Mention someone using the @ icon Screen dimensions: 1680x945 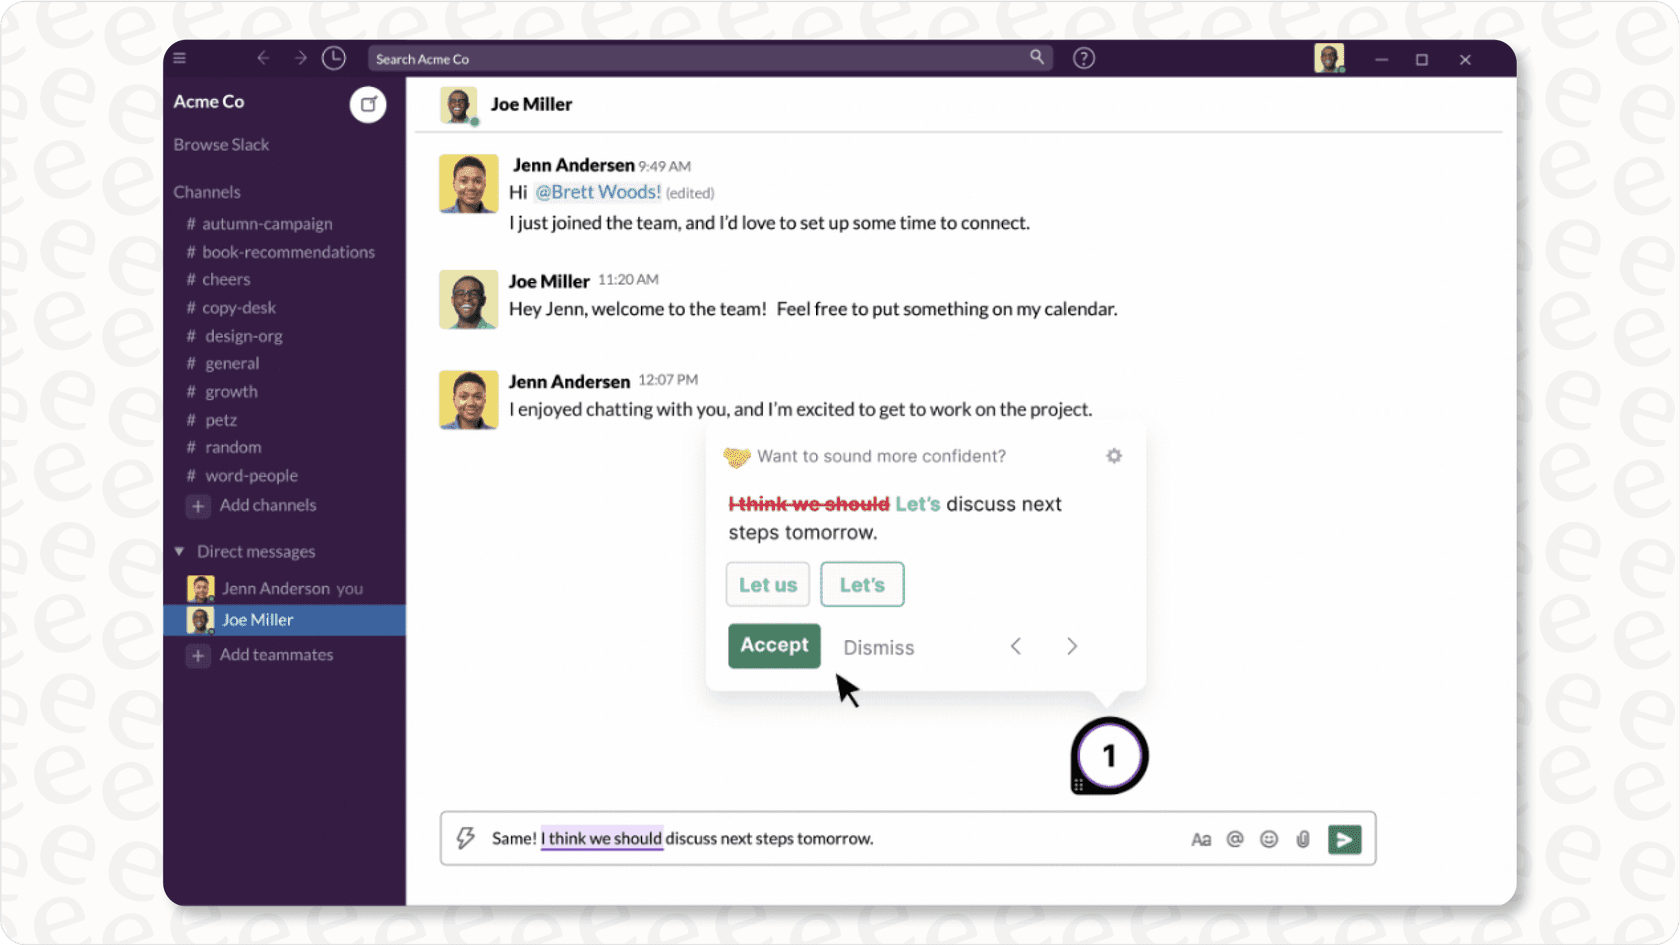click(1235, 838)
